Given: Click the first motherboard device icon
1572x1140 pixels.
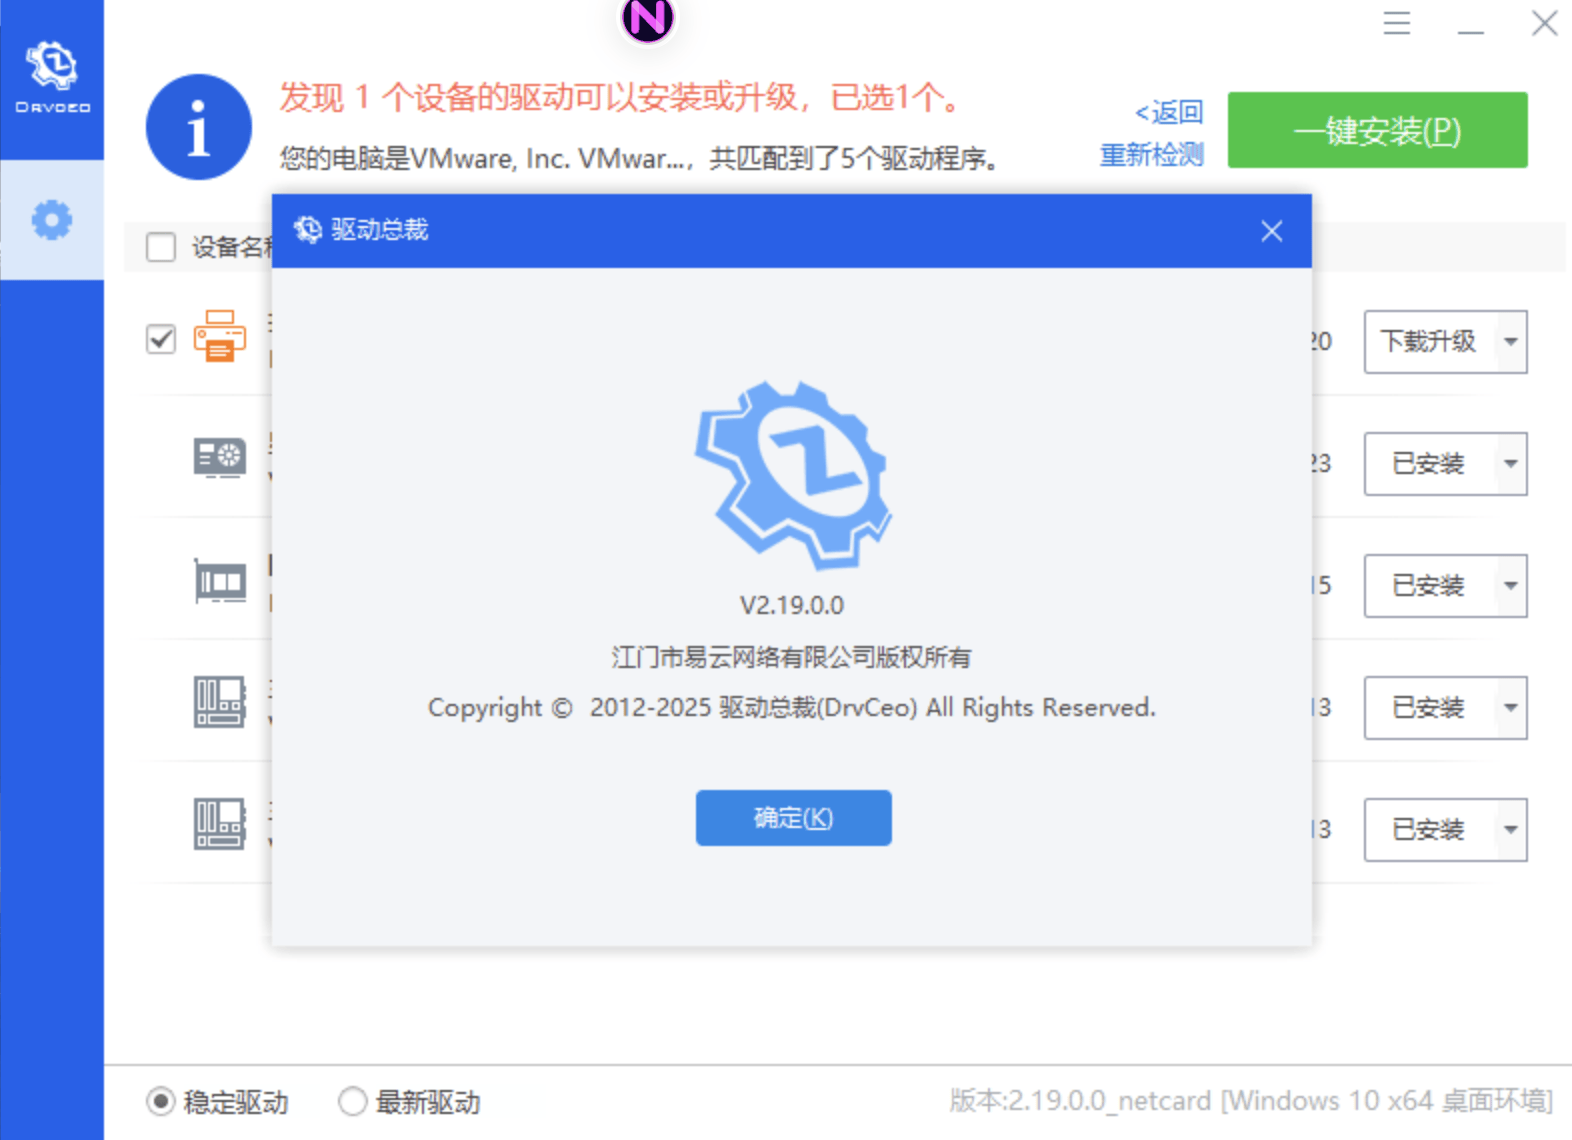Looking at the screenshot, I should pos(220,702).
